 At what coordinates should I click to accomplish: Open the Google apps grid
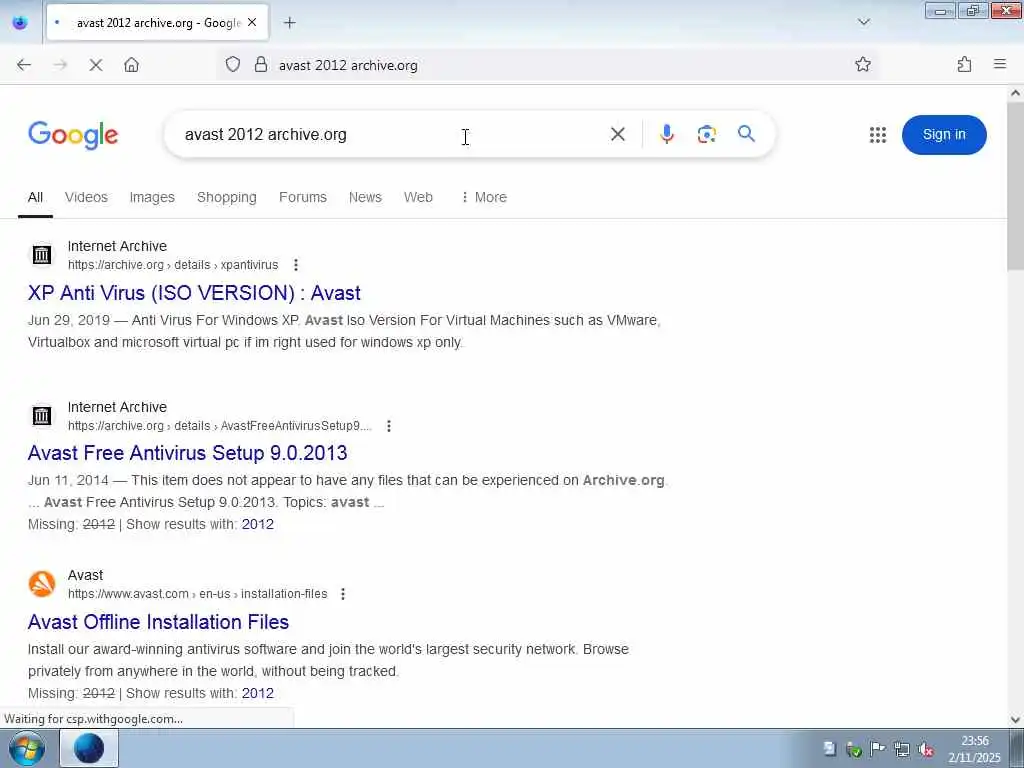878,135
